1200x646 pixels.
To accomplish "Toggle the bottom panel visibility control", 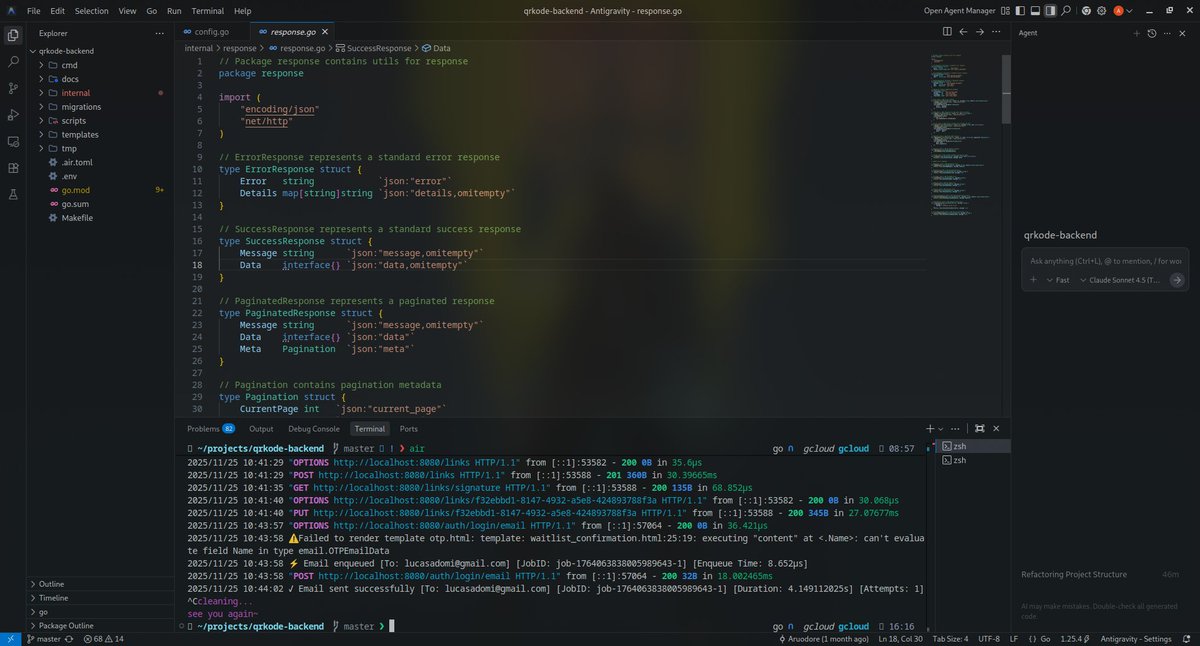I will pyautogui.click(x=1037, y=10).
